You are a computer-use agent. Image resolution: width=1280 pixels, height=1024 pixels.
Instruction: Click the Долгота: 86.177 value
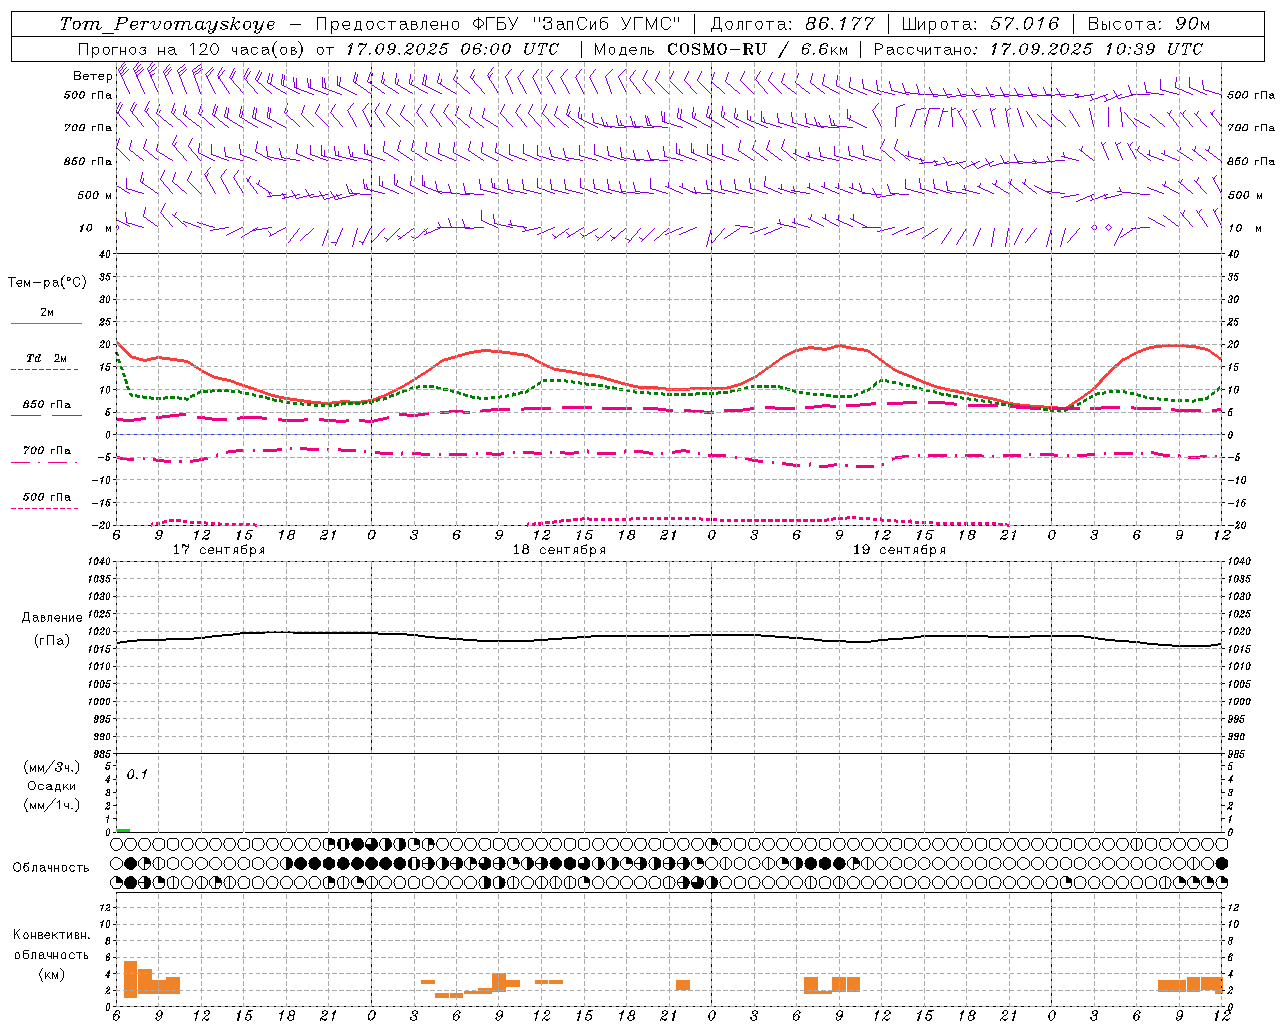coord(792,24)
